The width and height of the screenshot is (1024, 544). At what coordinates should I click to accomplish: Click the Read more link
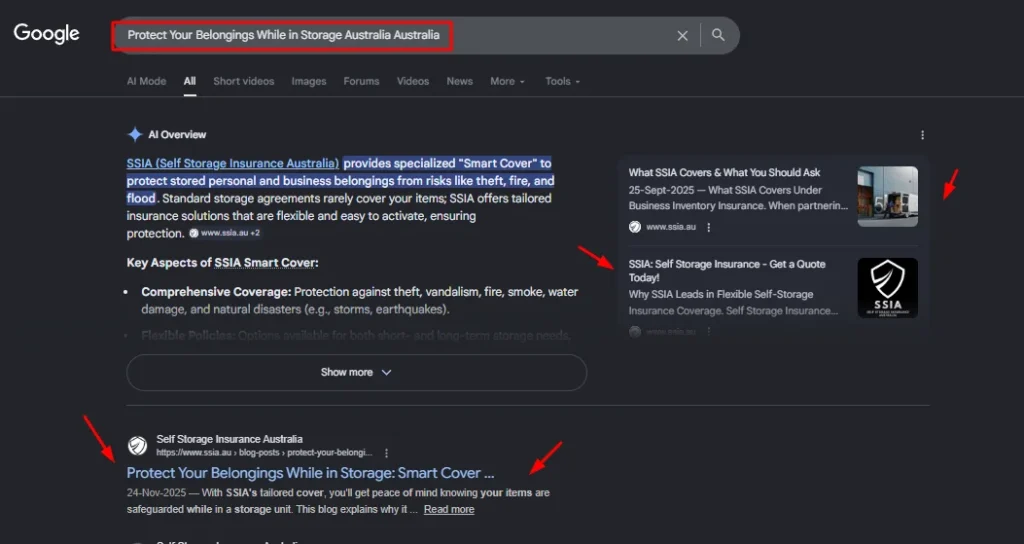pos(449,509)
